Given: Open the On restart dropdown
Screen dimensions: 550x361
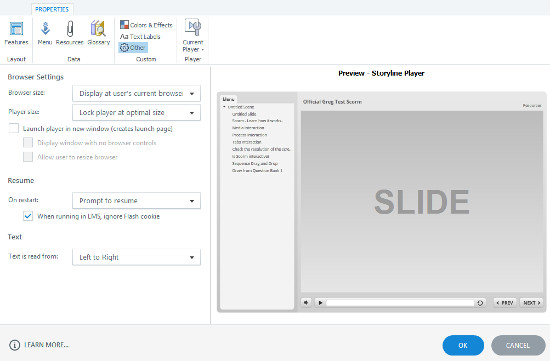Looking at the screenshot, I should click(136, 201).
